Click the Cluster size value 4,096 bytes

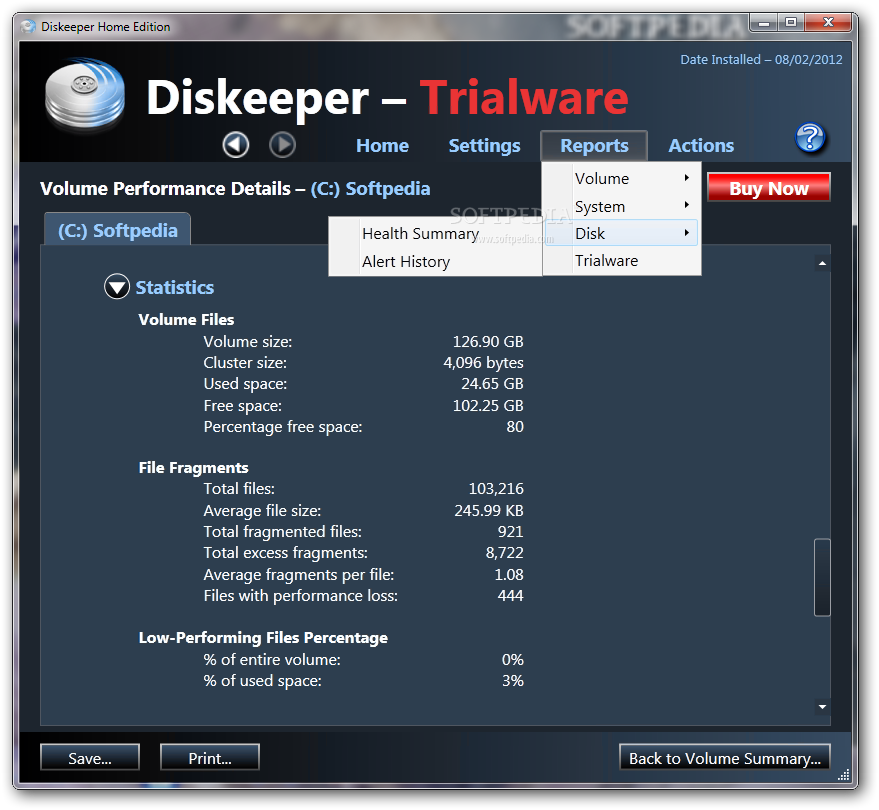pyautogui.click(x=483, y=363)
